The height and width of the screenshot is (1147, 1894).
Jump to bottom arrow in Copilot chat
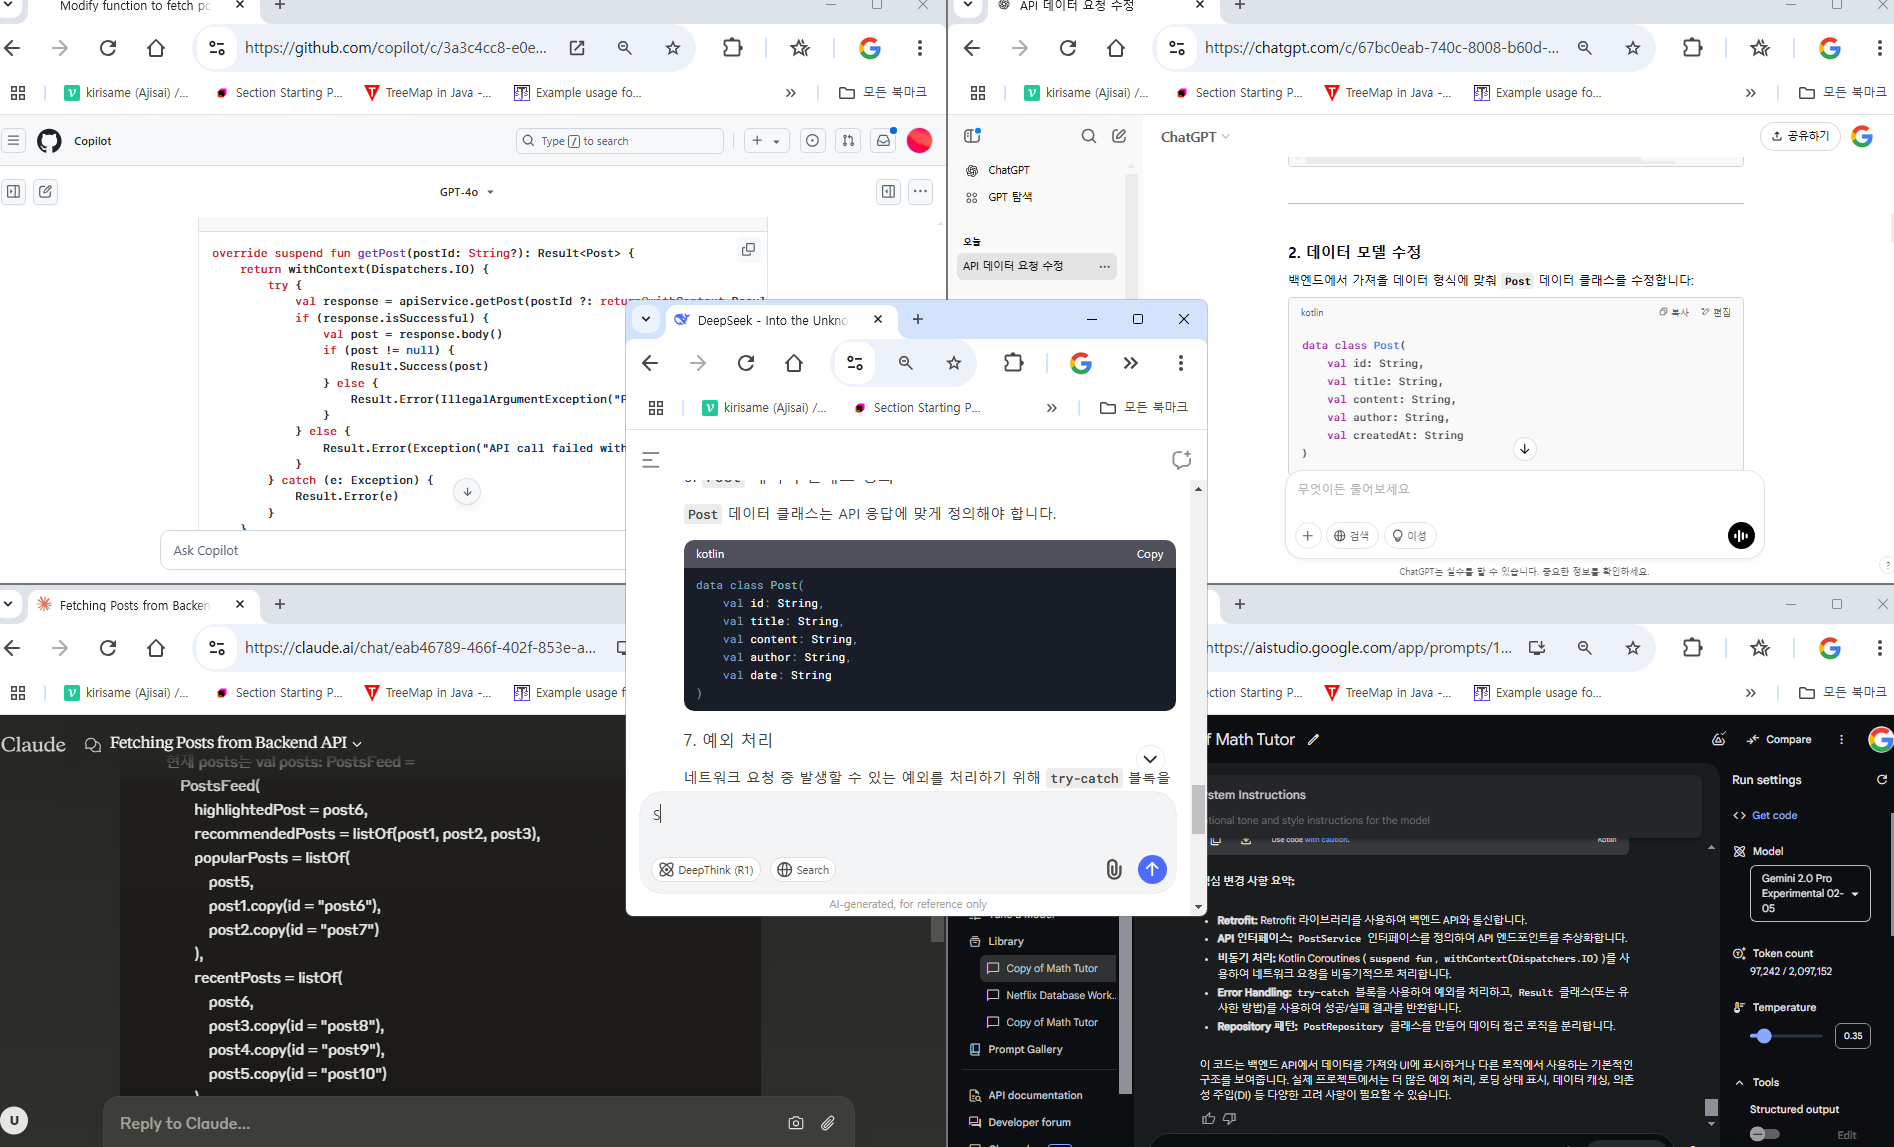point(467,491)
